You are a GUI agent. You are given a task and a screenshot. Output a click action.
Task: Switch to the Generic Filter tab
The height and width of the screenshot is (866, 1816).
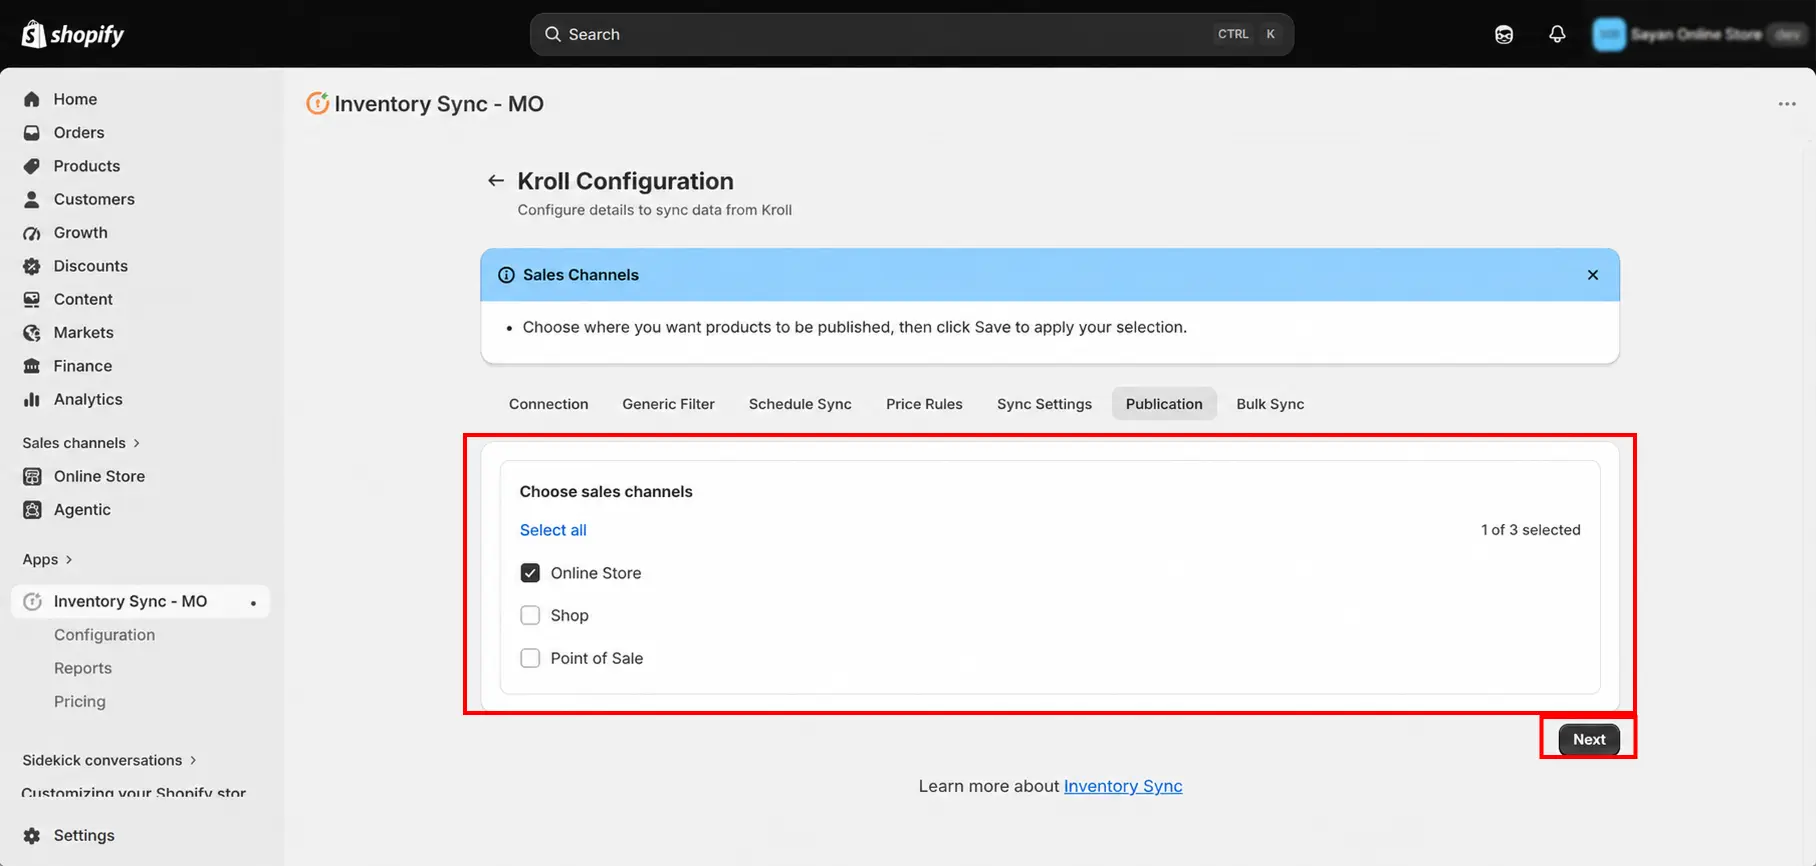coord(668,404)
